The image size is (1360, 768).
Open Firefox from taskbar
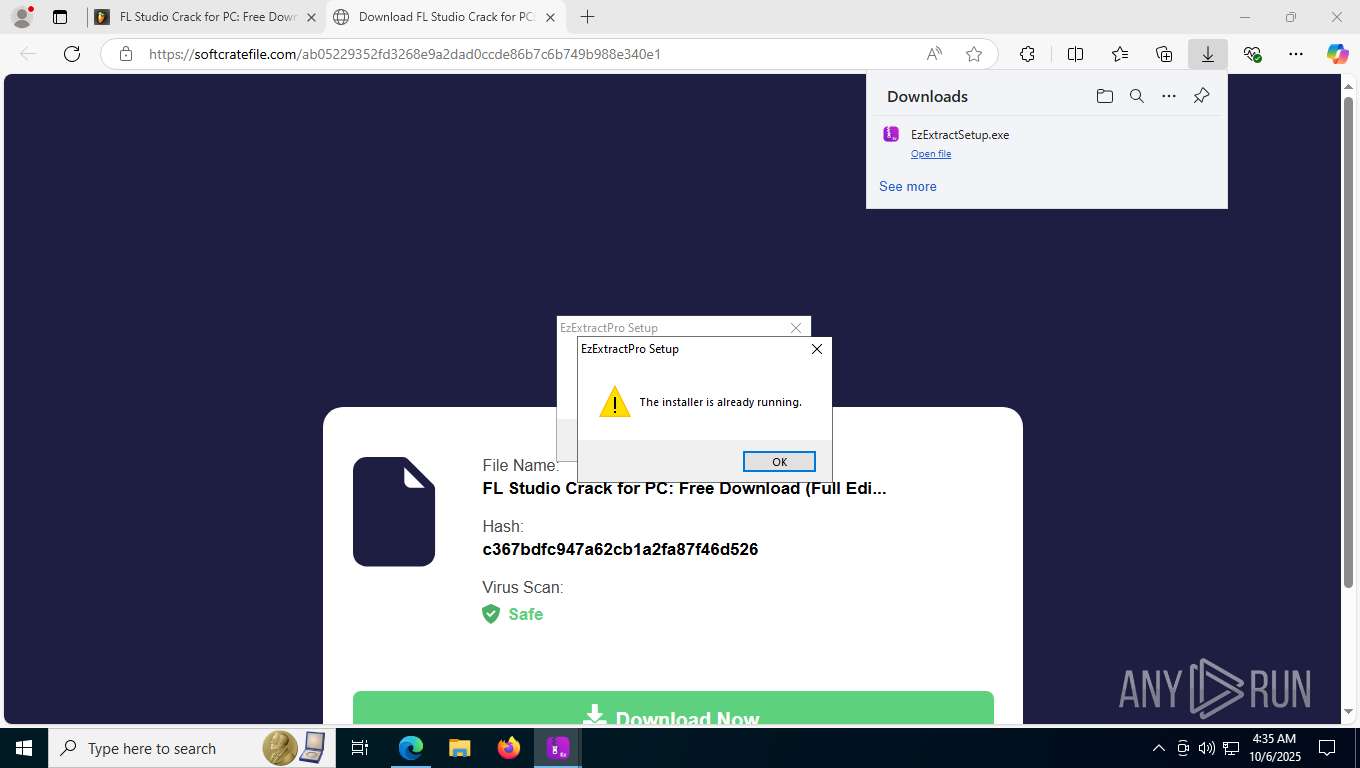click(x=509, y=748)
